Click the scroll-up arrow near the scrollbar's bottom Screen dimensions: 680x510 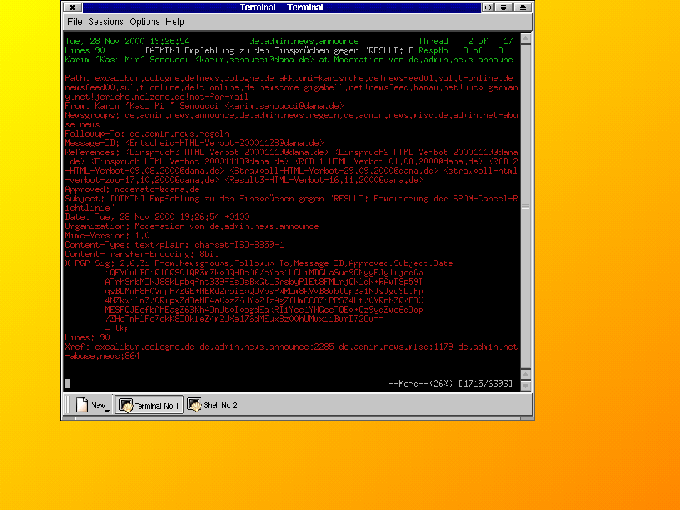[526, 374]
